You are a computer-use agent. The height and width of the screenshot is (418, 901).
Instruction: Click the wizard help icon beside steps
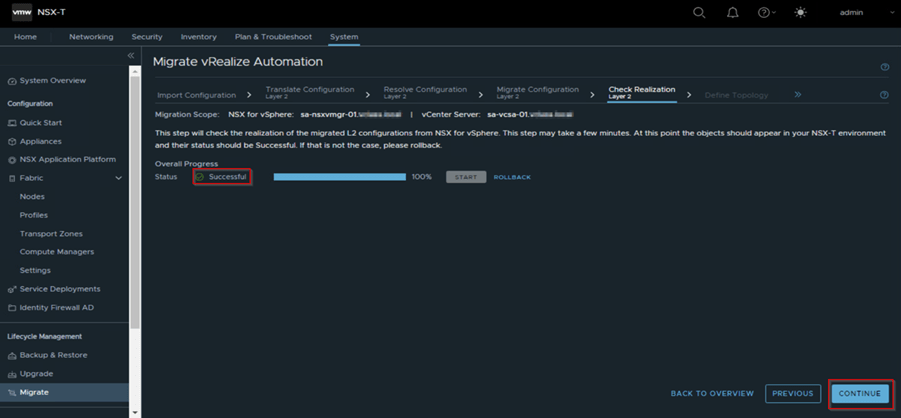click(884, 95)
